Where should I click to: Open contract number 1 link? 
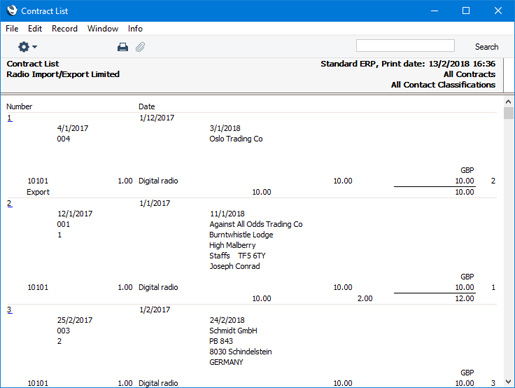[10, 118]
